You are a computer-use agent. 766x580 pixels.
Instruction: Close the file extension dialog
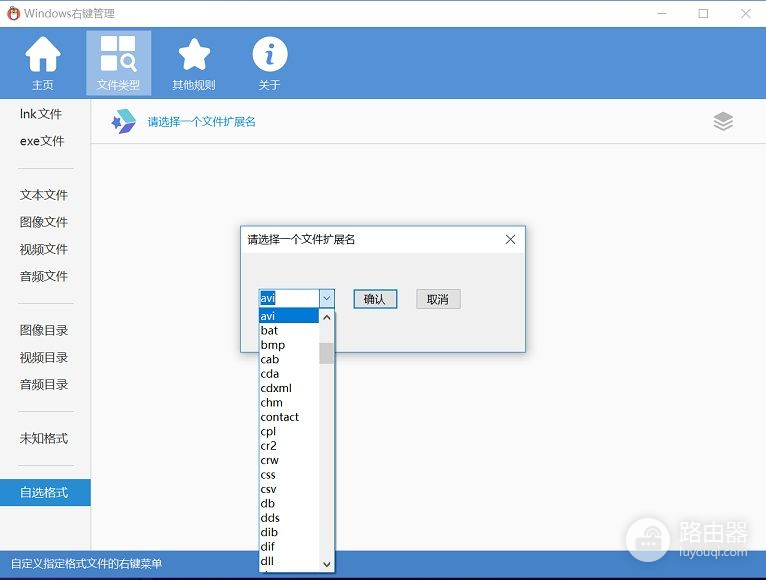[x=510, y=240]
